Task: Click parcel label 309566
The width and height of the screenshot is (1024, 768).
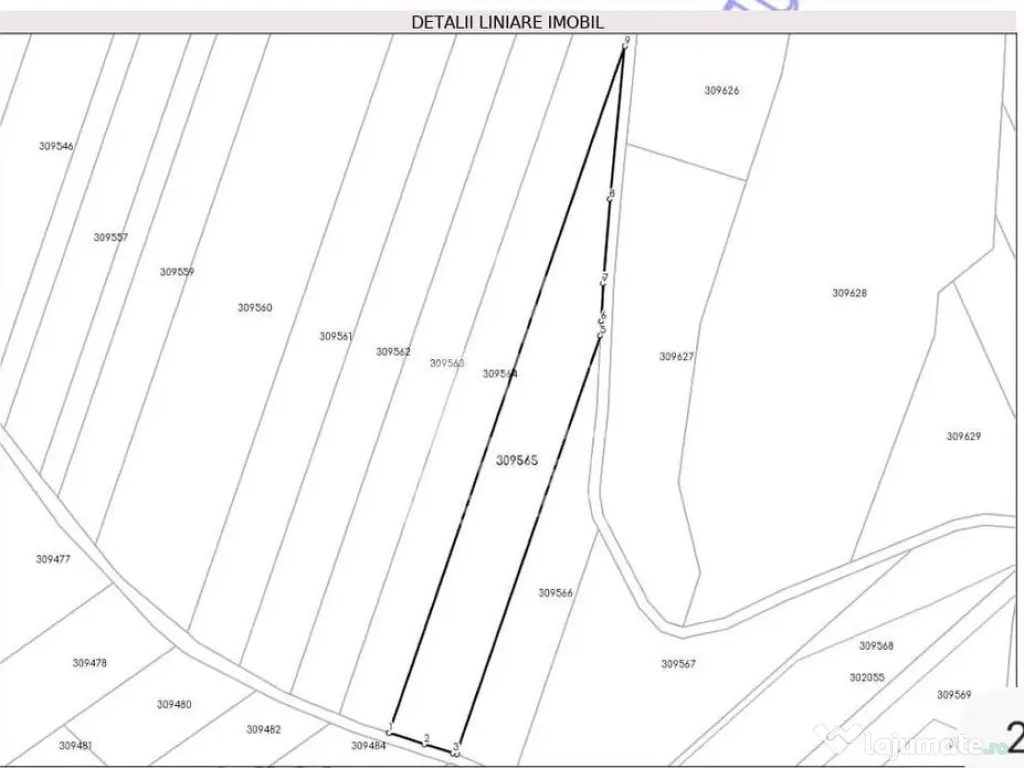Action: coord(556,592)
